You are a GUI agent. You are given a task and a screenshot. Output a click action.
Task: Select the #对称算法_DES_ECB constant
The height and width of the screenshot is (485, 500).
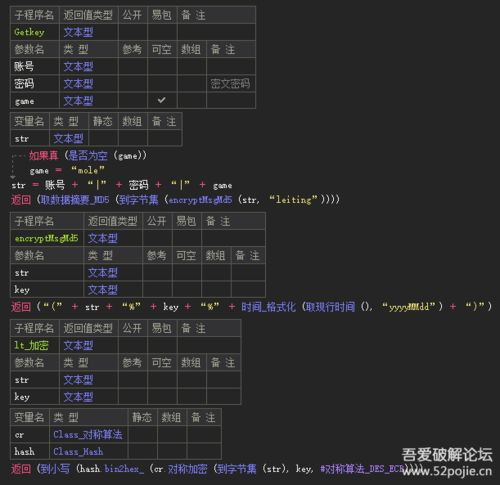[x=363, y=469]
